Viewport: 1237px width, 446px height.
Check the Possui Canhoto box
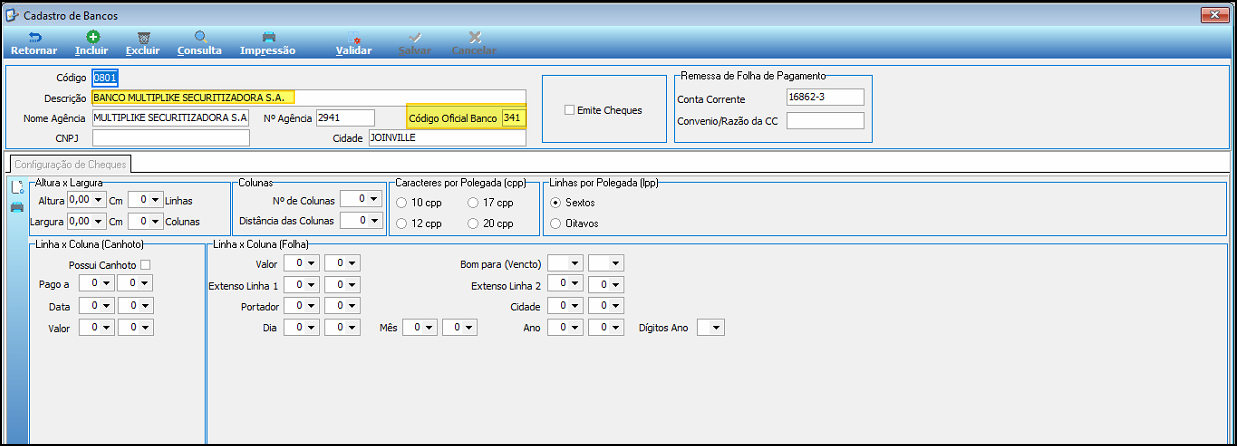click(146, 265)
